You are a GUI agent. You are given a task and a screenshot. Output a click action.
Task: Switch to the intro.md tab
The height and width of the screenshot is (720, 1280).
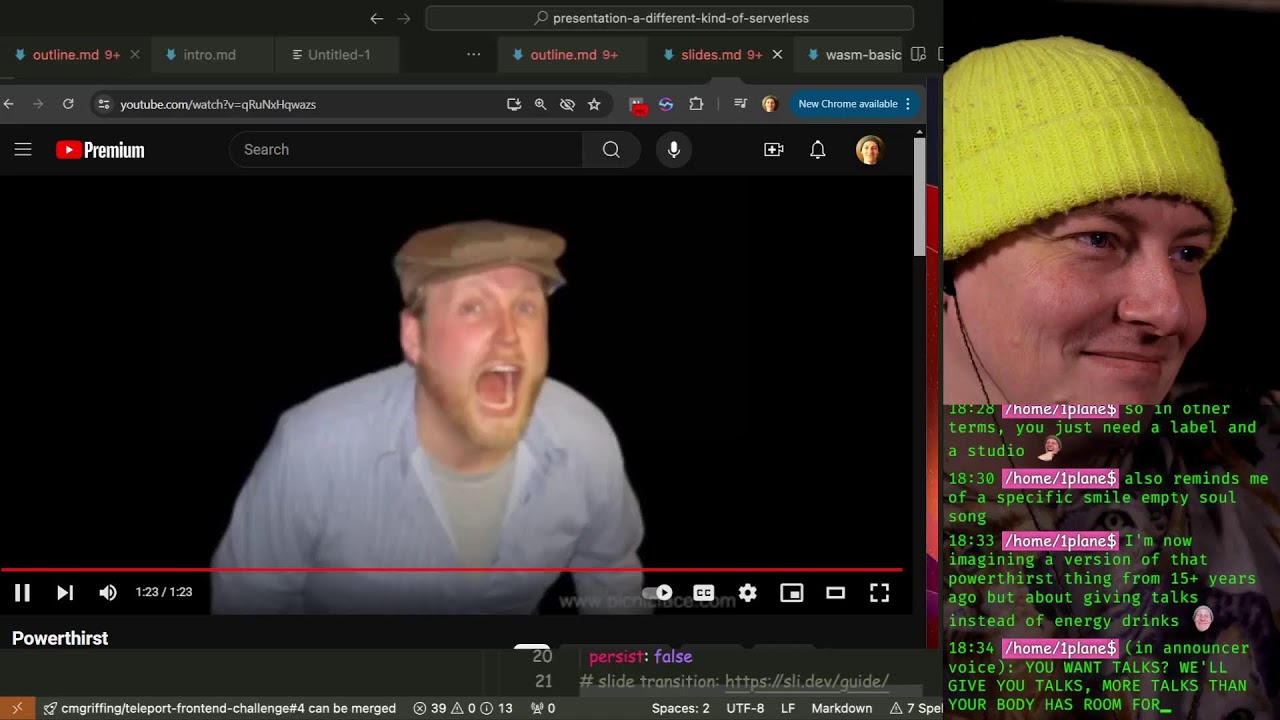click(x=210, y=55)
